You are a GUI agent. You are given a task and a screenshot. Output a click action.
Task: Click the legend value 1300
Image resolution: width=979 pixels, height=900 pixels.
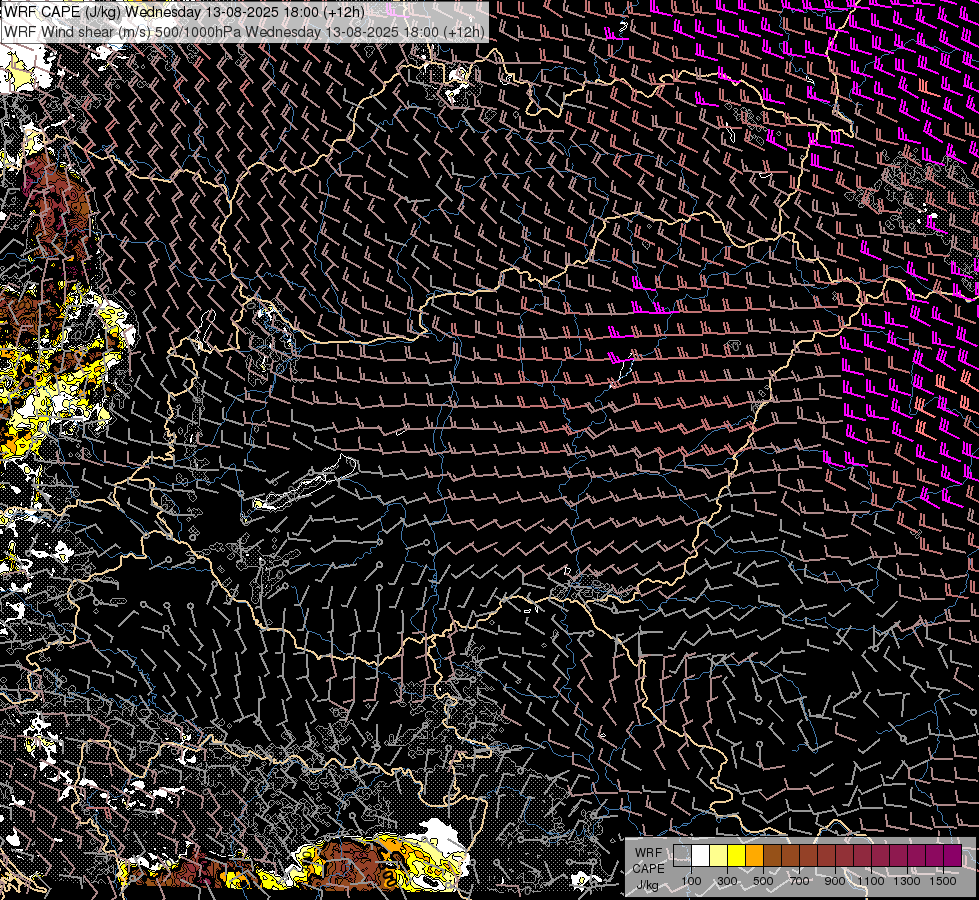[x=907, y=881]
